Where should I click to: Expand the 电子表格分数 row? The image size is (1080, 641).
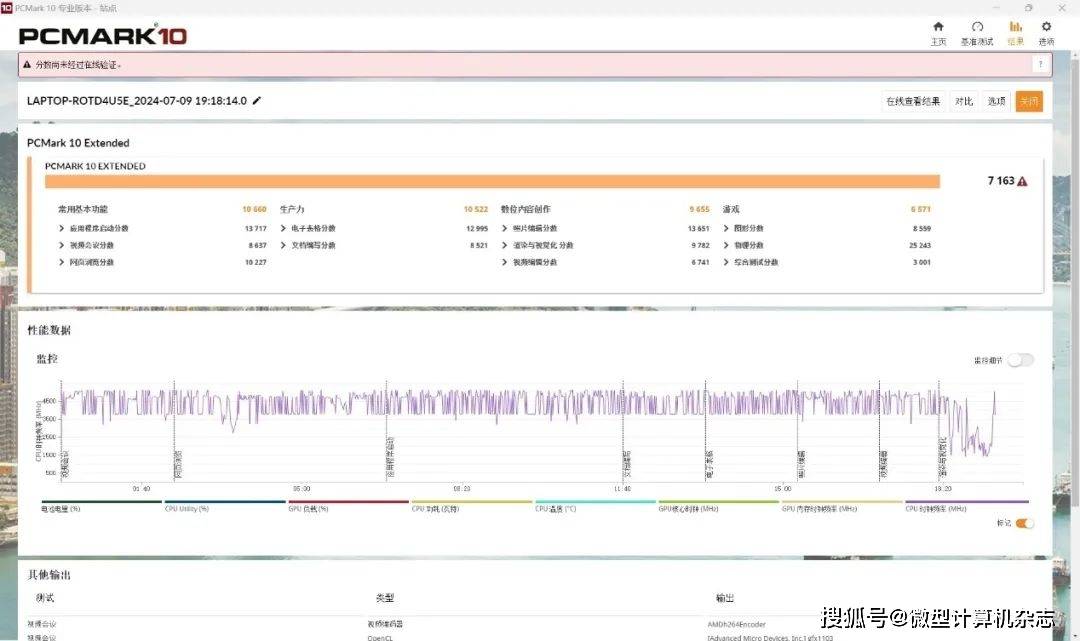click(x=283, y=228)
